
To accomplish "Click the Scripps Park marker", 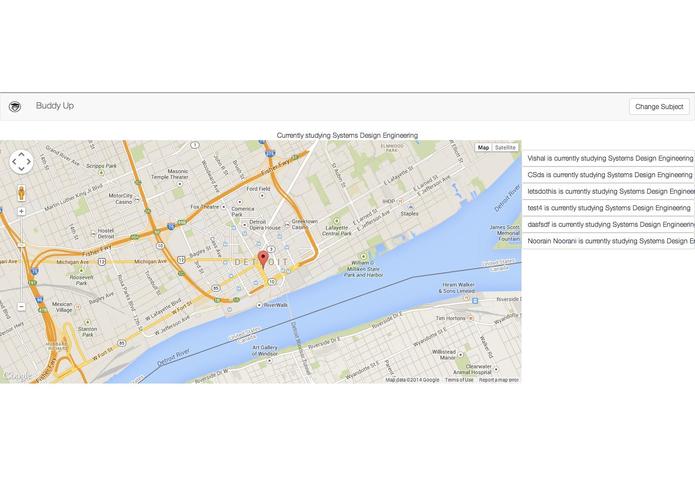I will 101,172.
